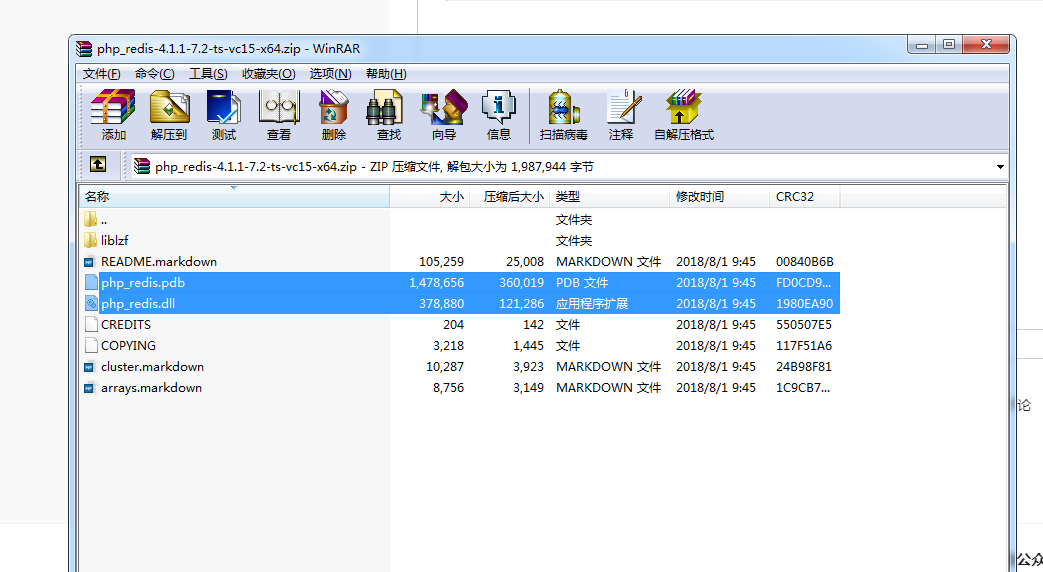Click packed size 3,923 in cluster.markdown row

point(528,366)
